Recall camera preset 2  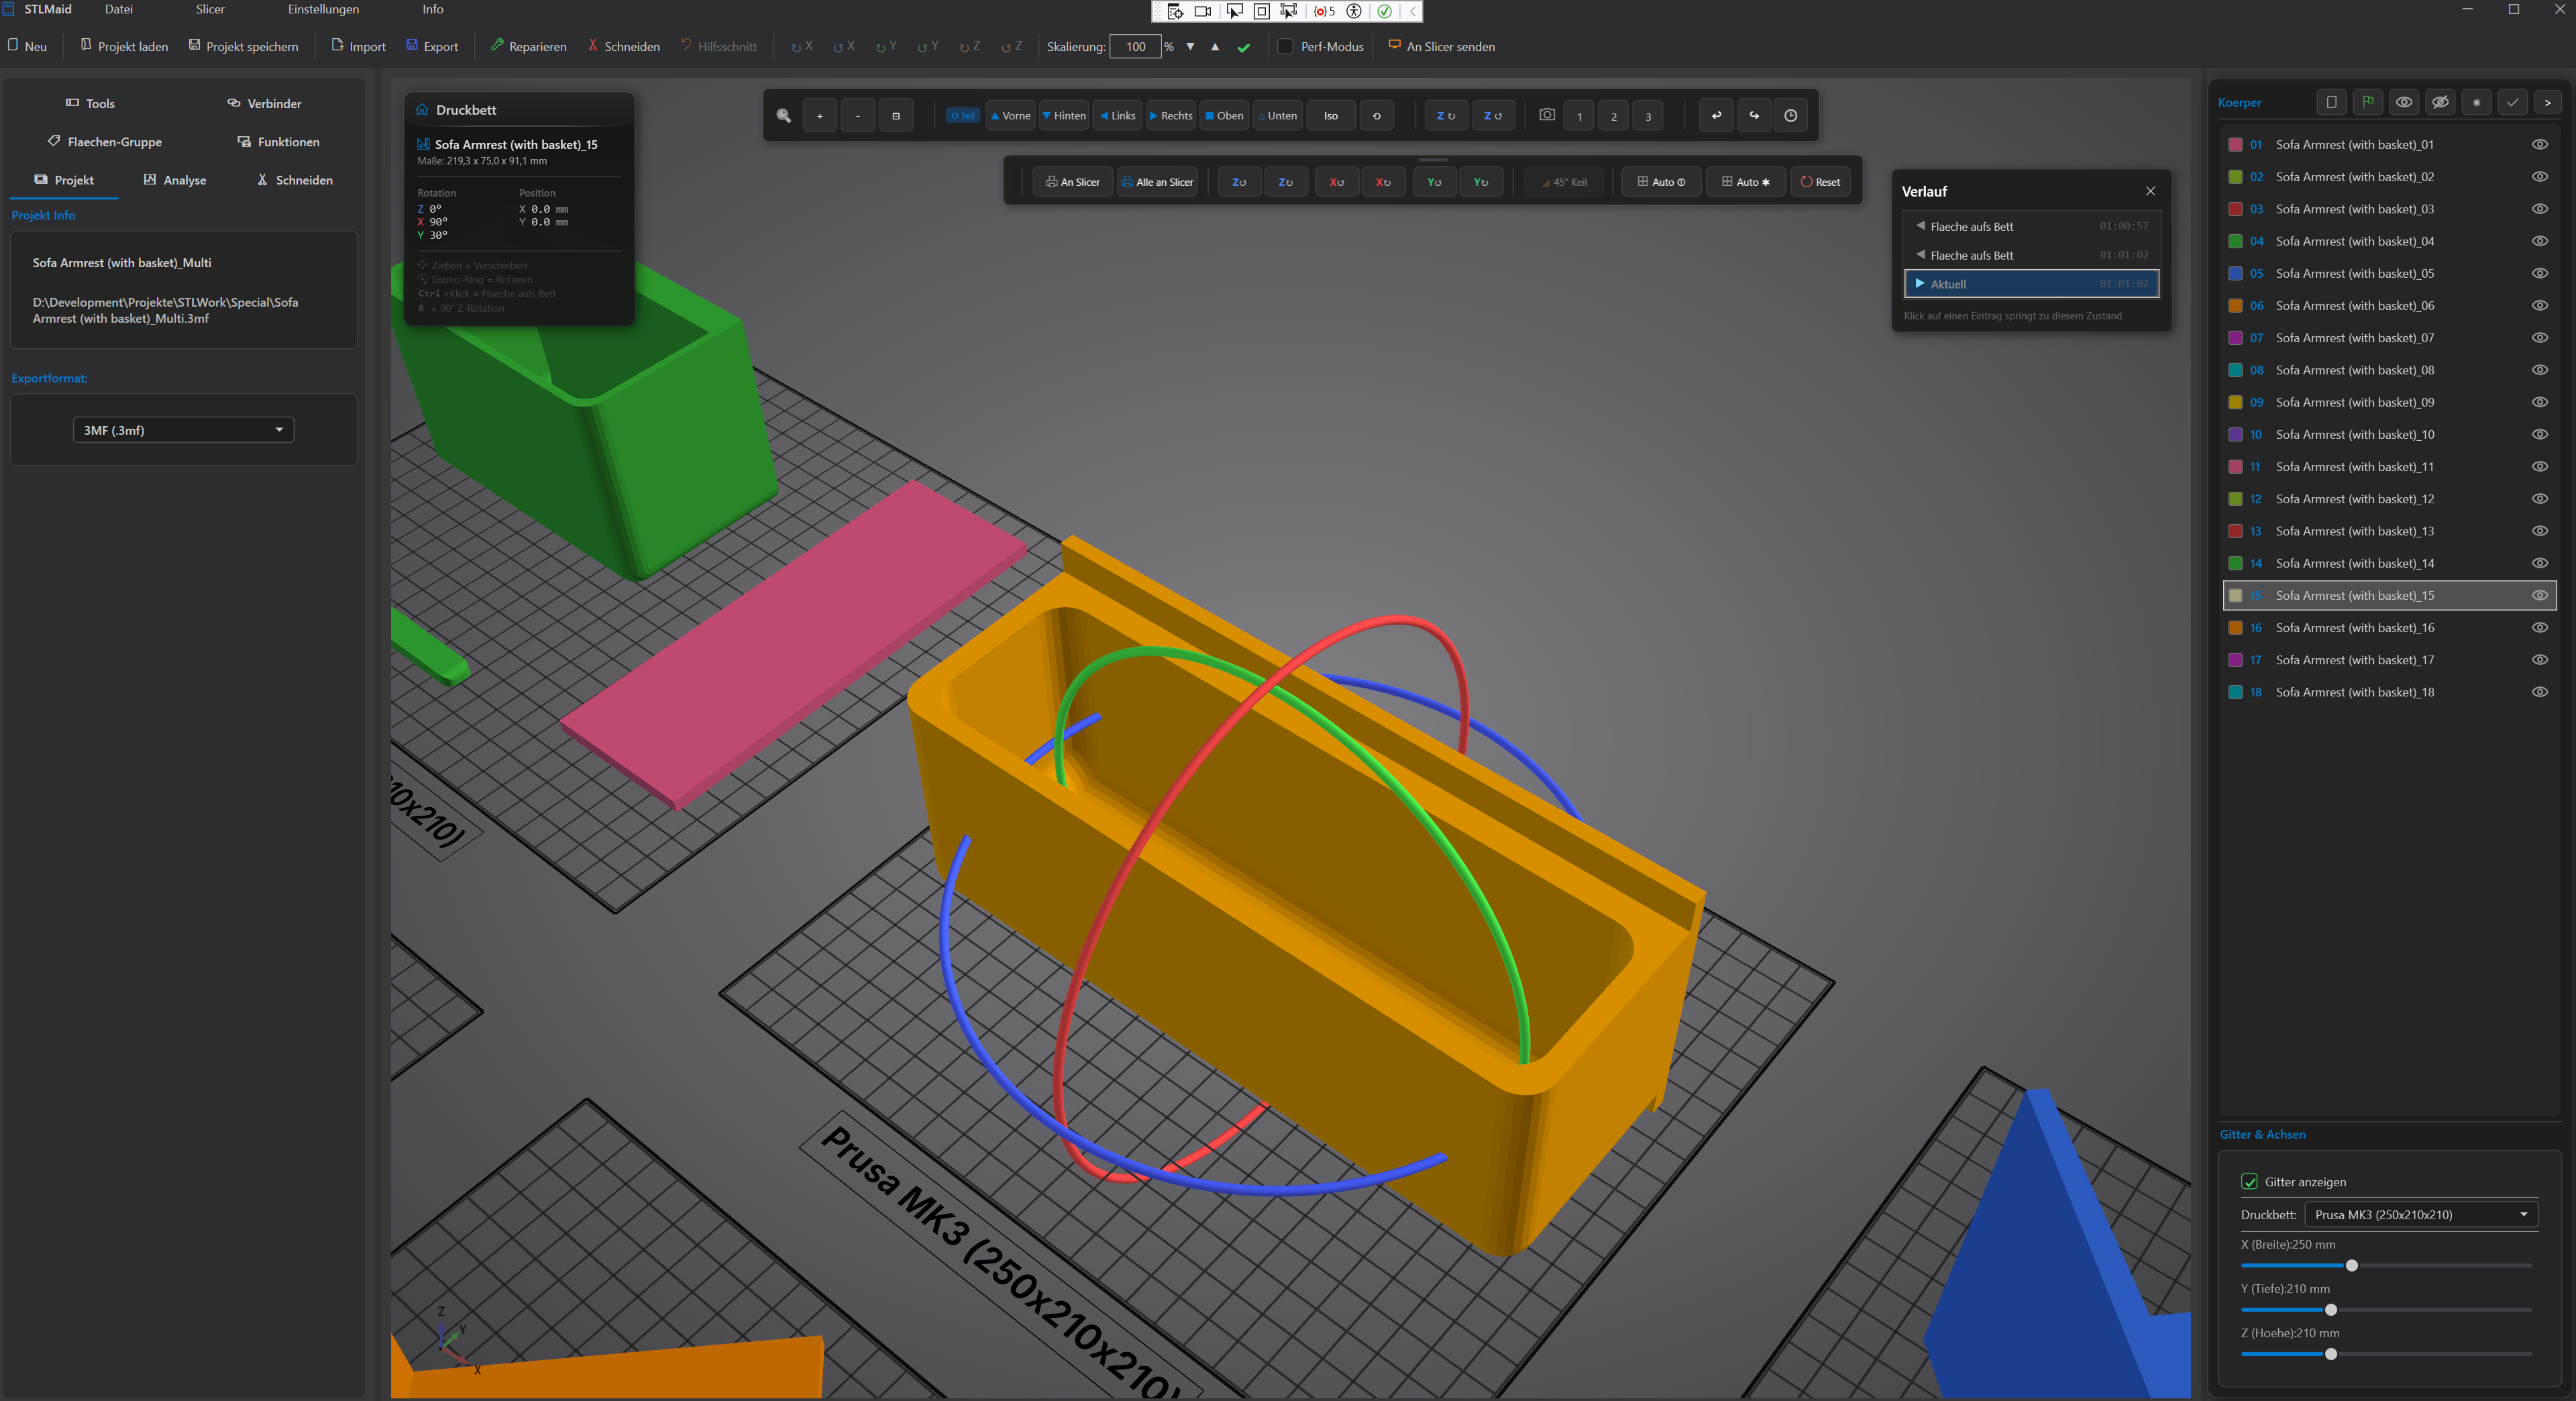click(x=1614, y=117)
